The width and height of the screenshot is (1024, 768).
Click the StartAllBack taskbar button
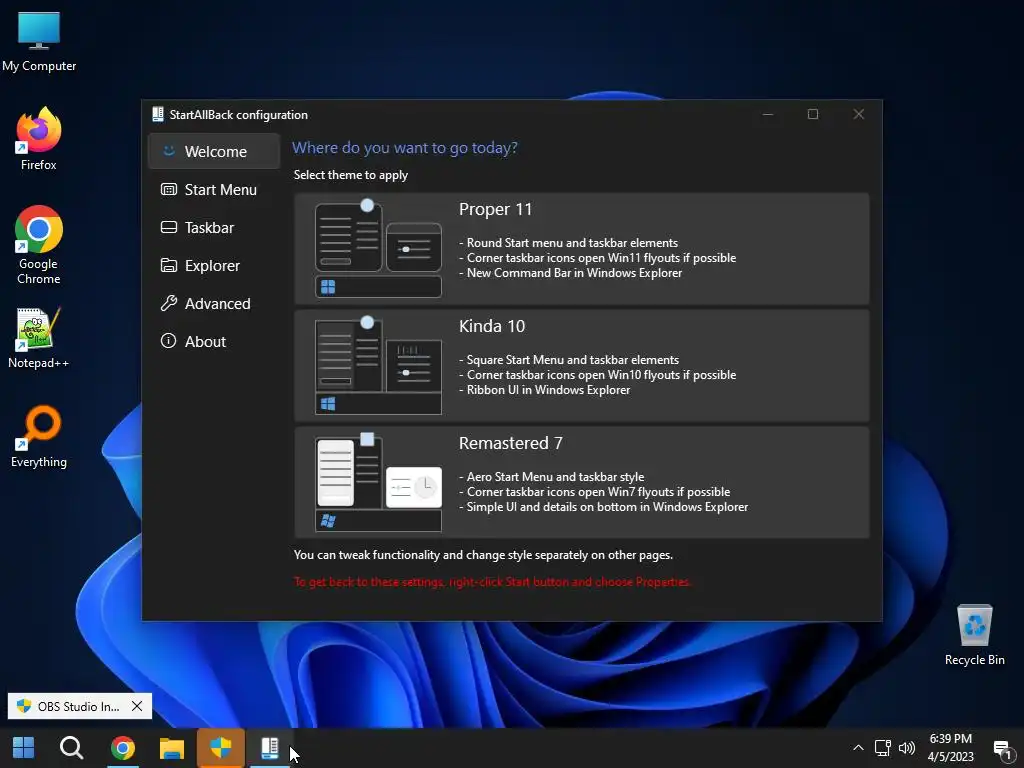[x=270, y=748]
